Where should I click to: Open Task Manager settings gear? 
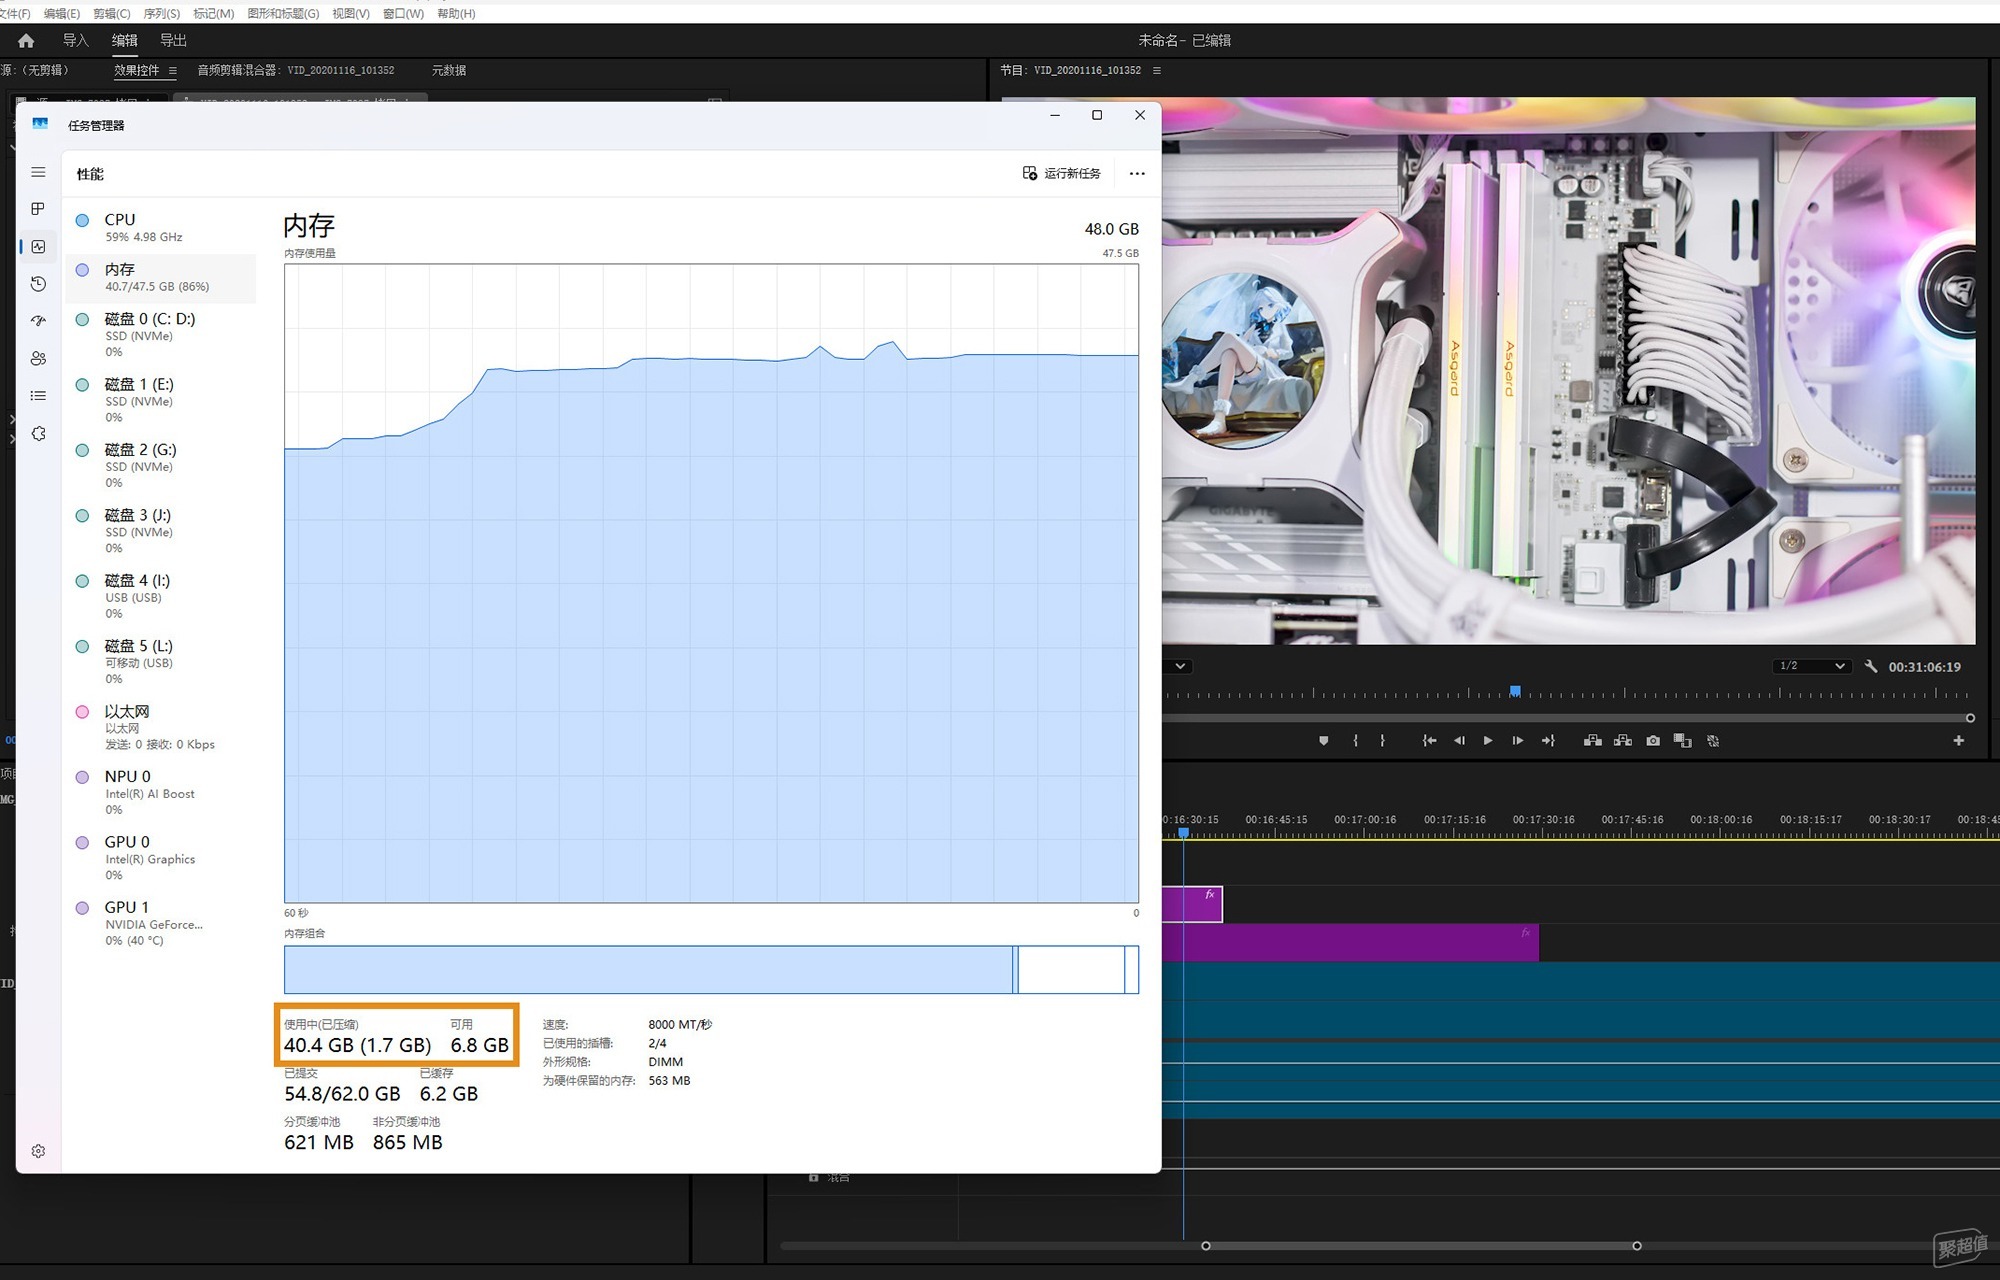click(38, 1151)
